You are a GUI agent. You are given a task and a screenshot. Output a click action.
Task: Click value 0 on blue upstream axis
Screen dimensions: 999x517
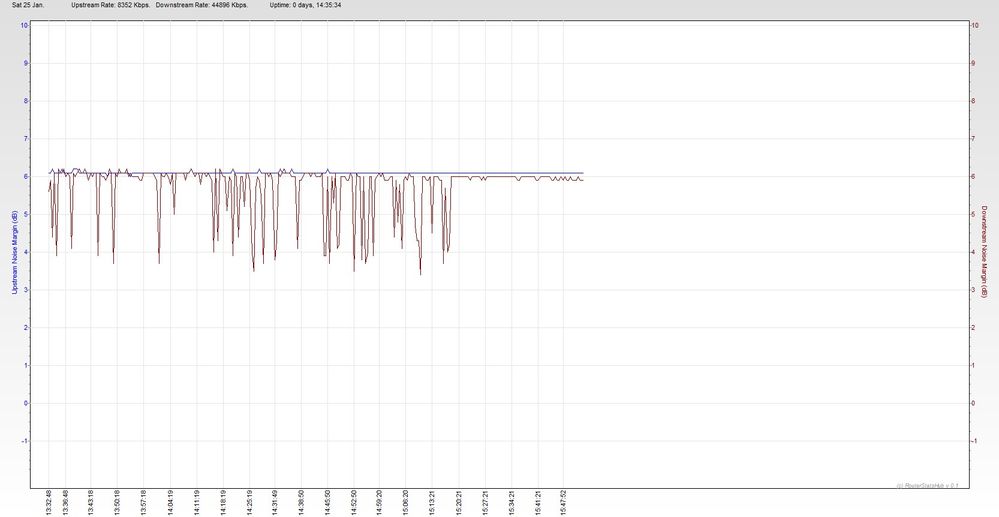[x=26, y=403]
